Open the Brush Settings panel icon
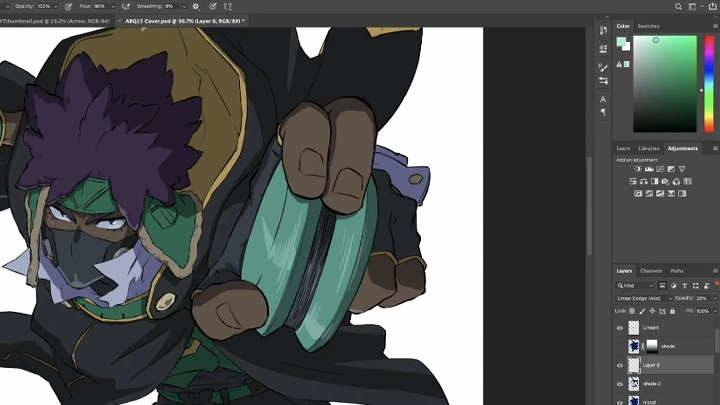Screen dimensions: 720x405 point(603,68)
